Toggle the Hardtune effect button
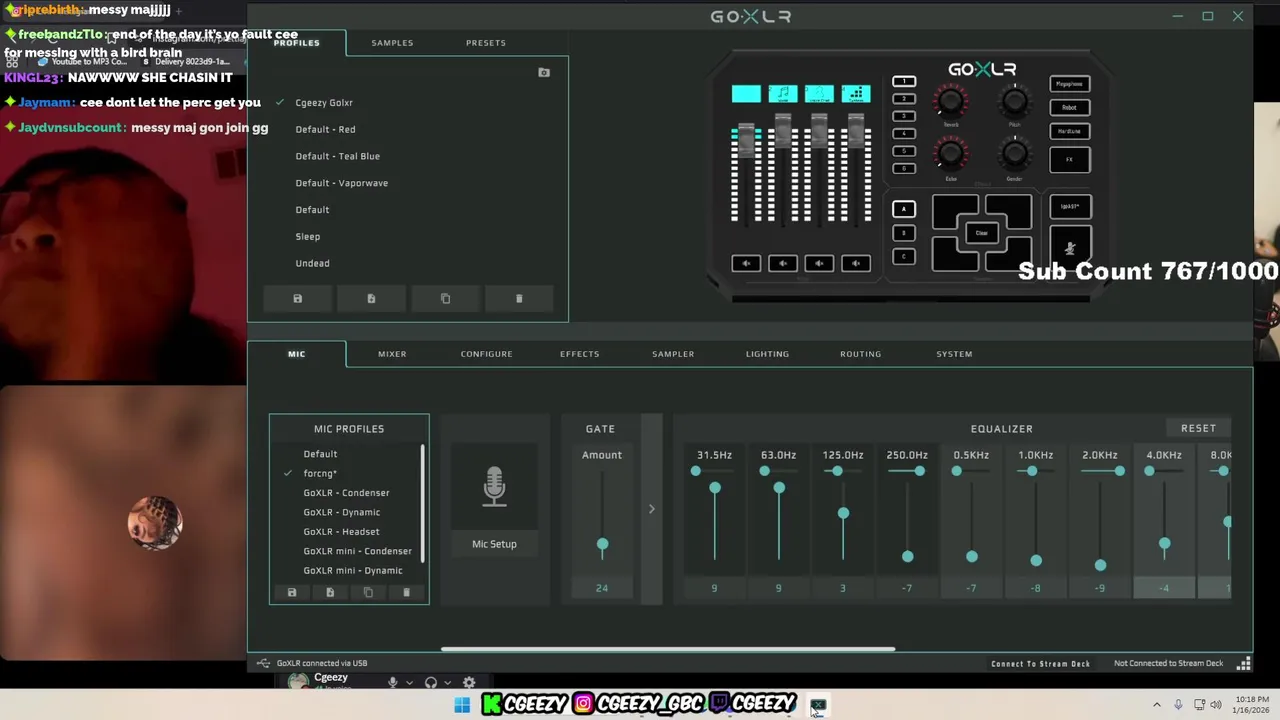Image resolution: width=1280 pixels, height=720 pixels. point(1070,132)
